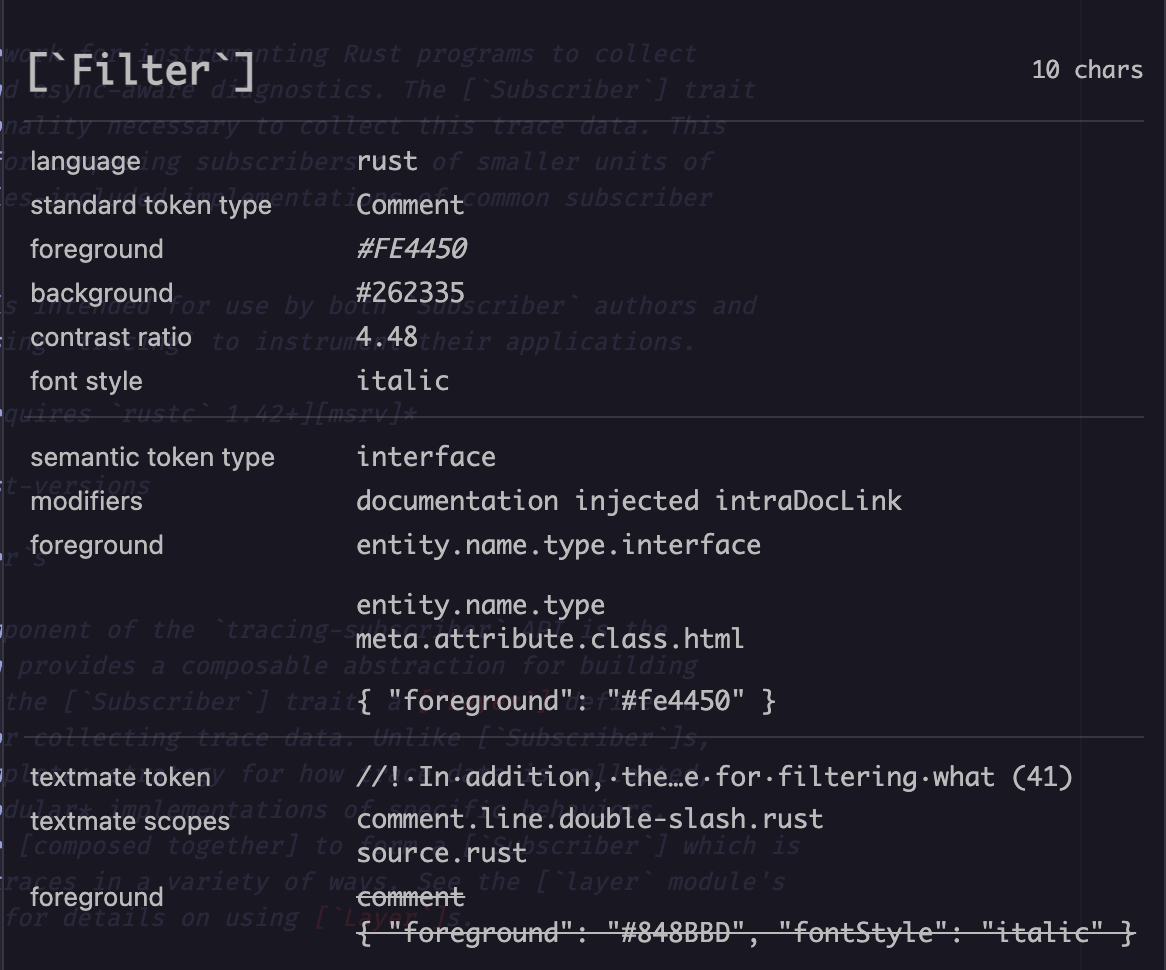Select the entity.name.type fallback scope
This screenshot has width=1166, height=970.
click(481, 604)
